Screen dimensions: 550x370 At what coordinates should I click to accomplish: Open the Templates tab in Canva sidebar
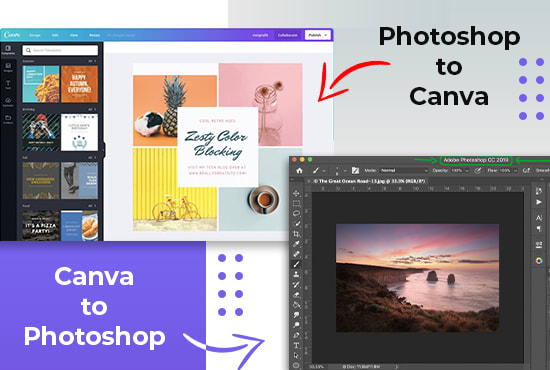[x=8, y=49]
